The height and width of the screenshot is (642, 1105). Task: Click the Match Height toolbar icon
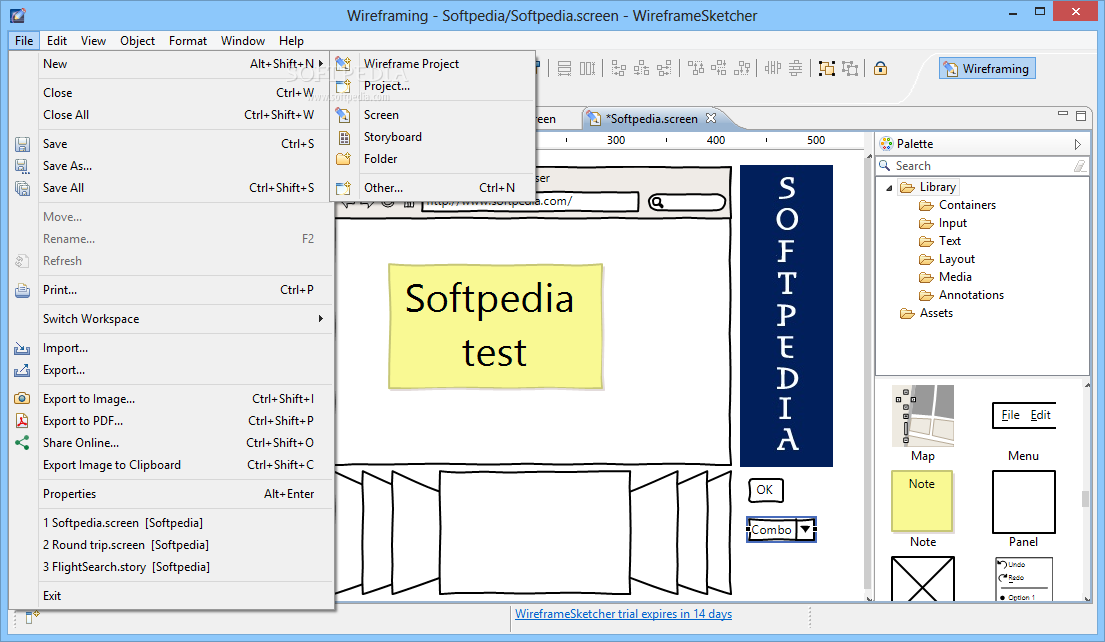[587, 68]
